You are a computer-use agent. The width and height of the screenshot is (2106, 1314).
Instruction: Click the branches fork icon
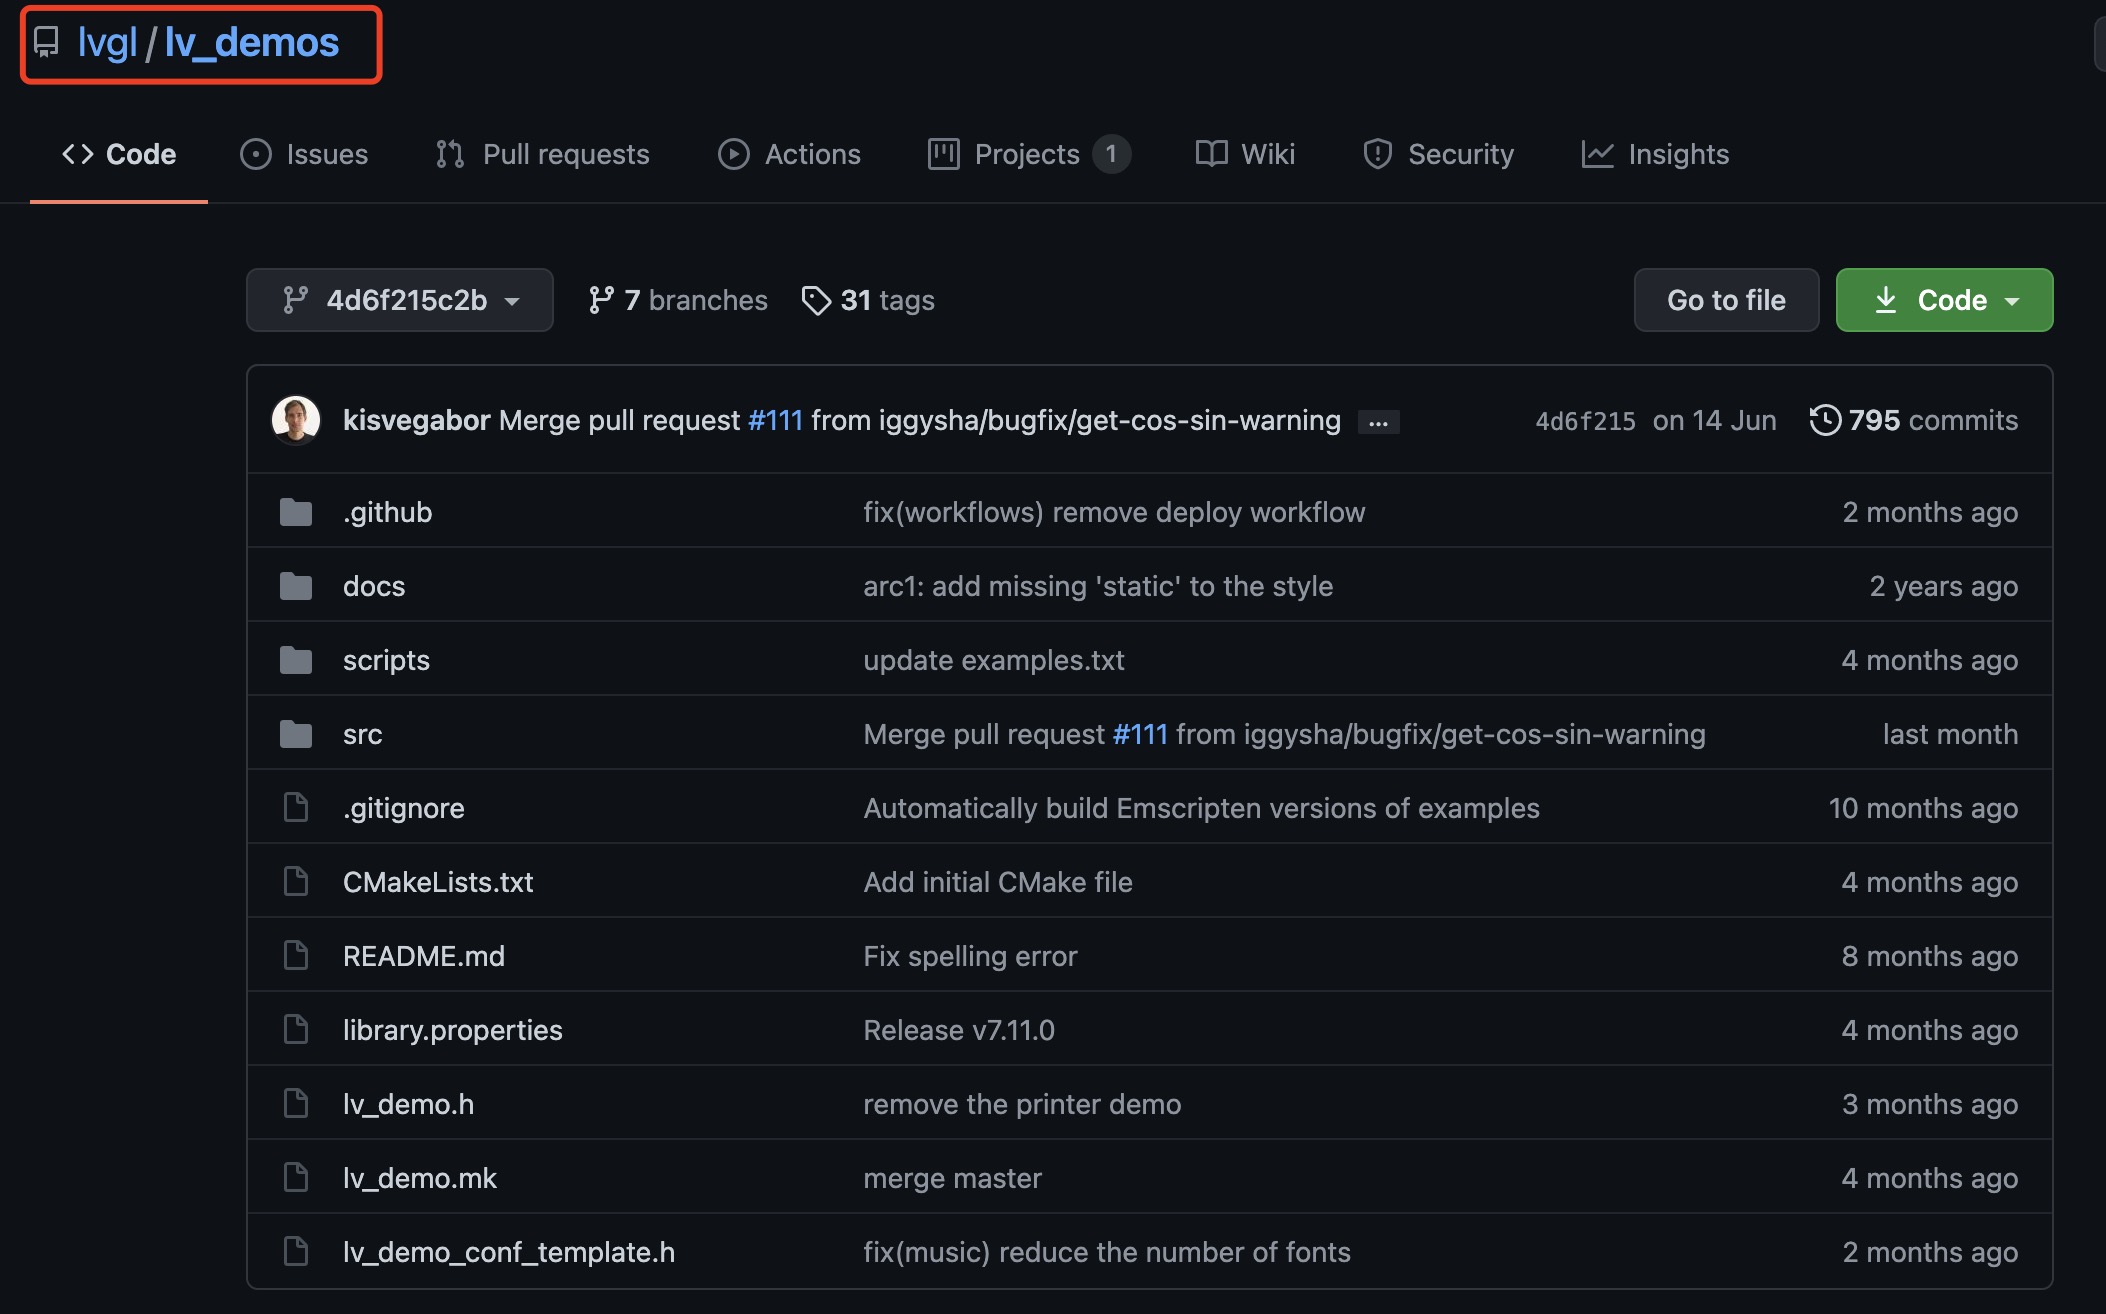[x=601, y=300]
